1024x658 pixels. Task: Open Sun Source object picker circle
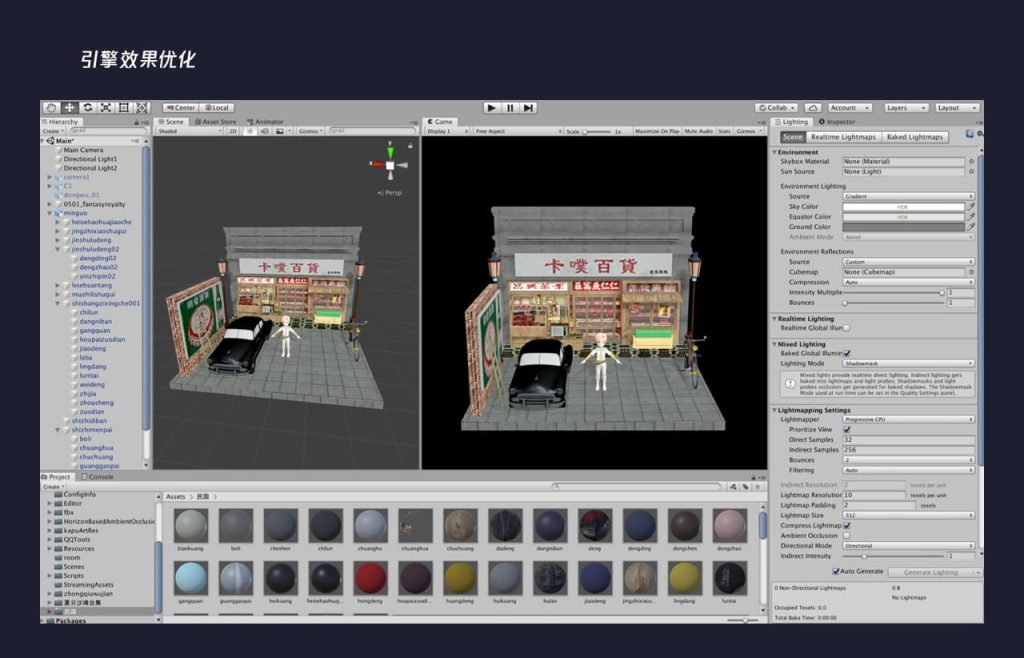click(971, 172)
